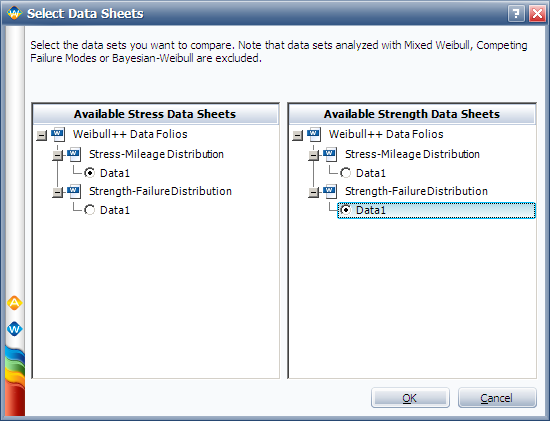Collapse Strength-Failure Distribution node in Stress panel
Image resolution: width=550 pixels, height=421 pixels.
tap(58, 193)
